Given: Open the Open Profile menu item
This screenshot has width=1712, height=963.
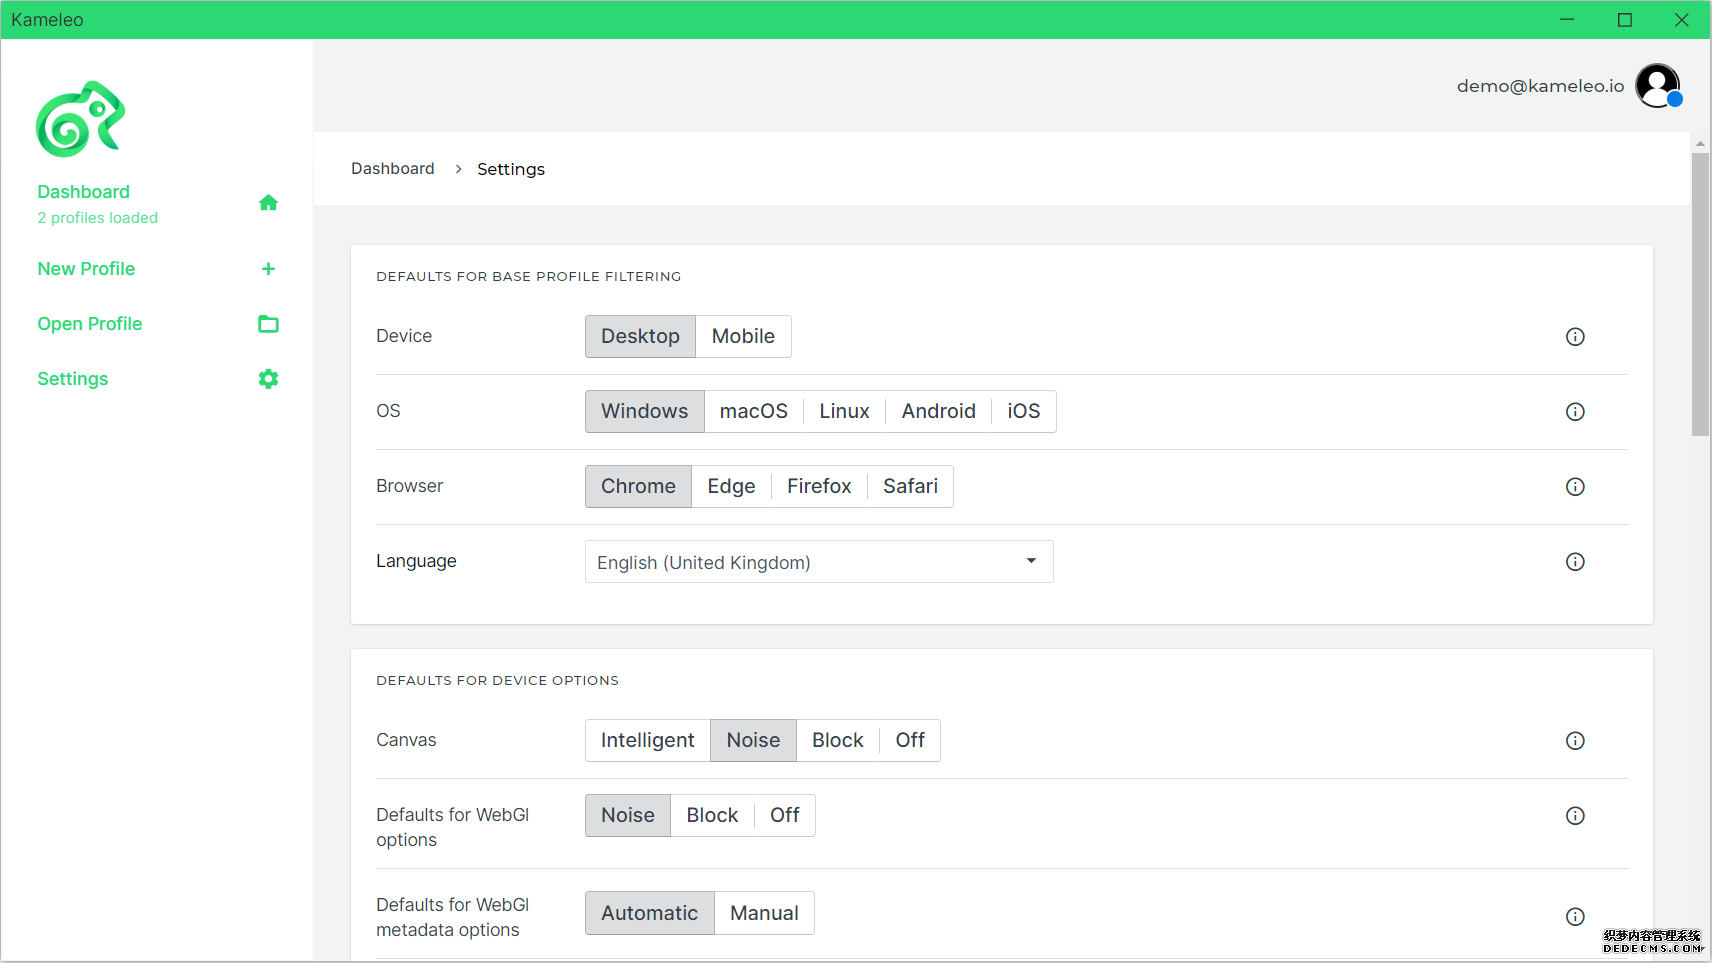Looking at the screenshot, I should 90,324.
